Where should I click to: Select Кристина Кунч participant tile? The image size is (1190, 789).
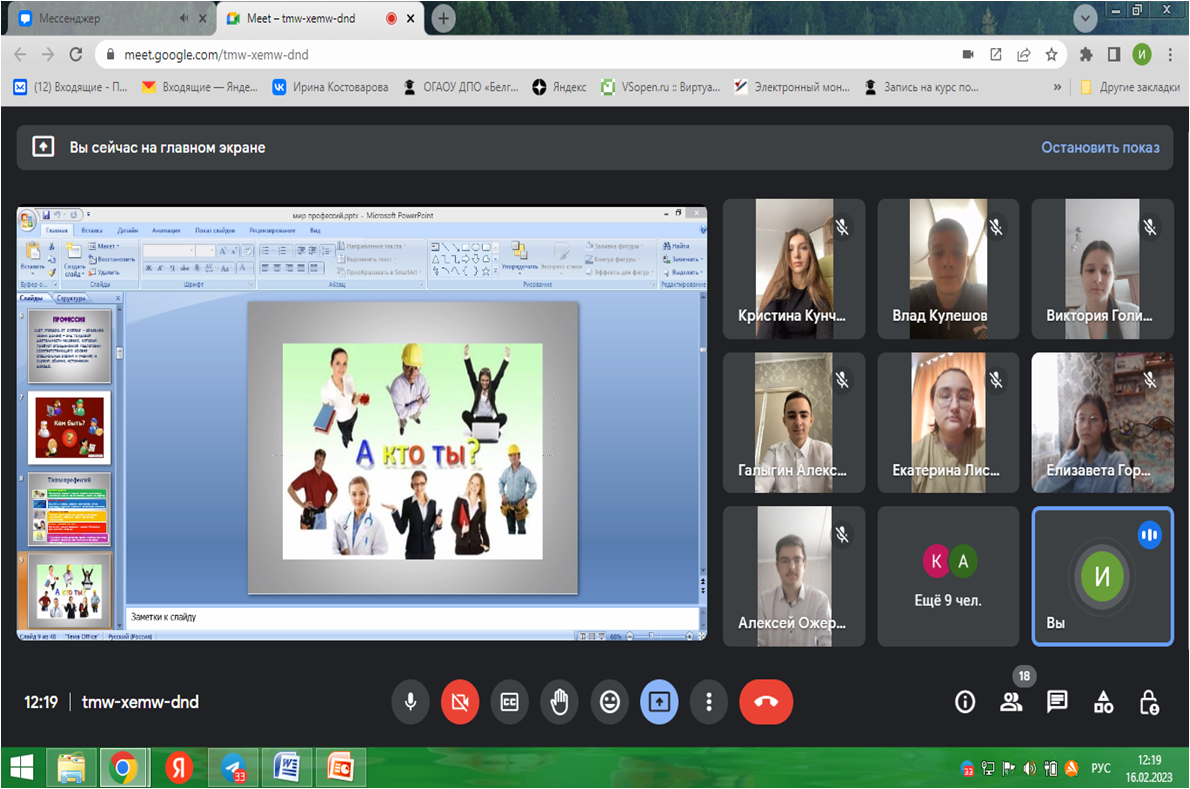(x=794, y=269)
